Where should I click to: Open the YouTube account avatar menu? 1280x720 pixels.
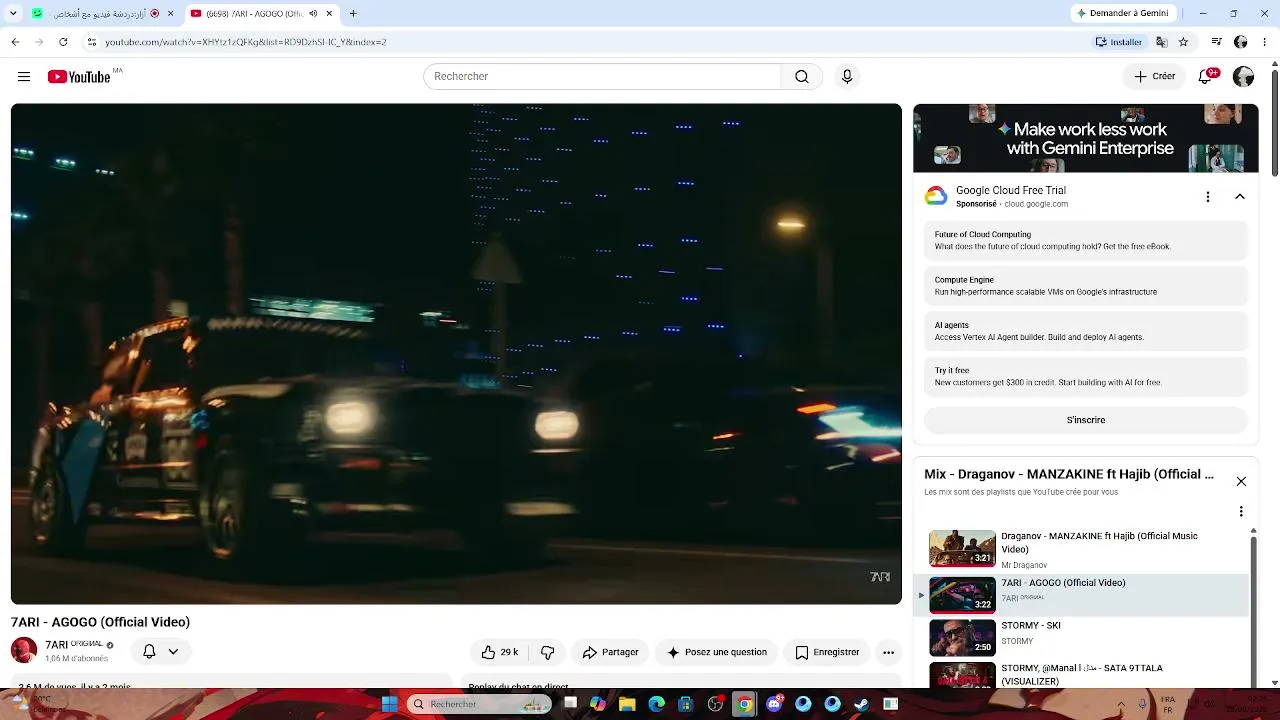click(1244, 77)
